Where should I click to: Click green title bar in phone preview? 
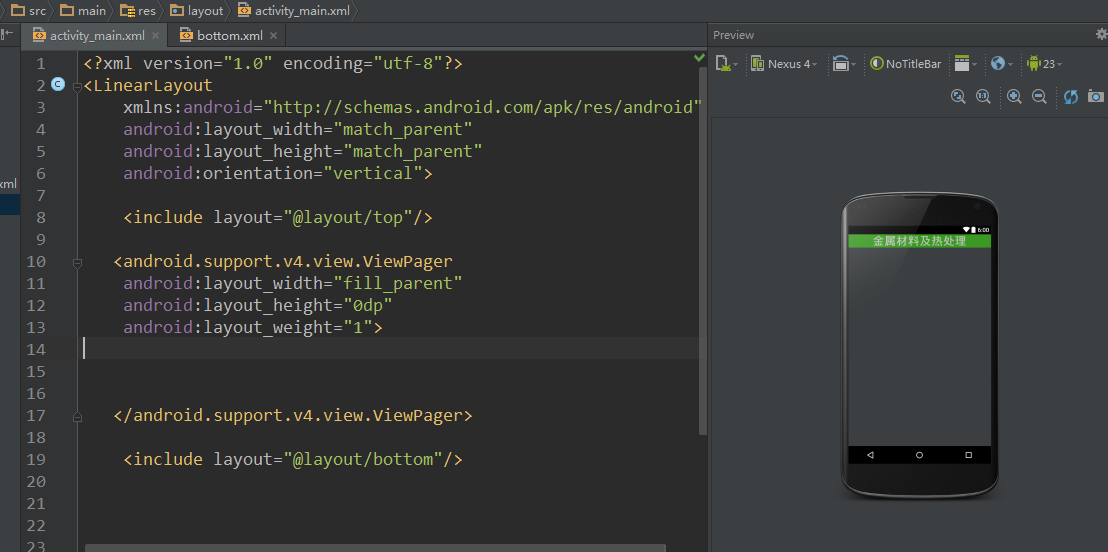pyautogui.click(x=919, y=241)
